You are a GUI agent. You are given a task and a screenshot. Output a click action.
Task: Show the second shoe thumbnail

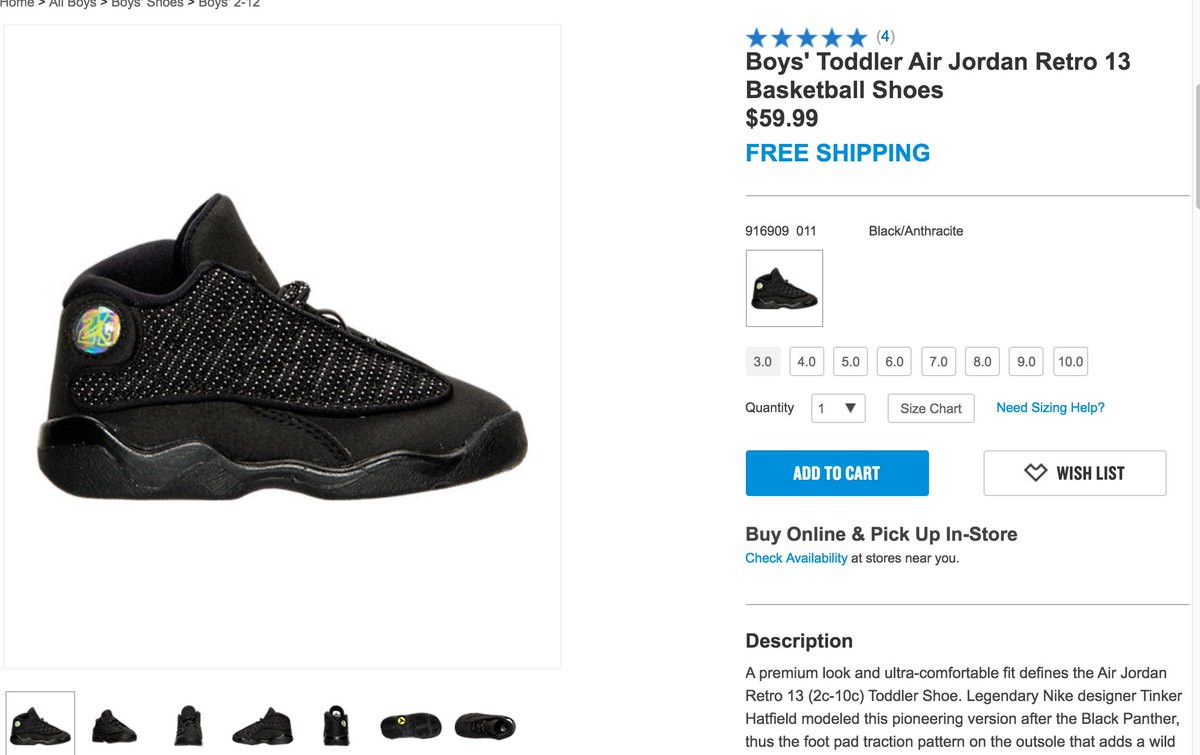click(x=115, y=725)
